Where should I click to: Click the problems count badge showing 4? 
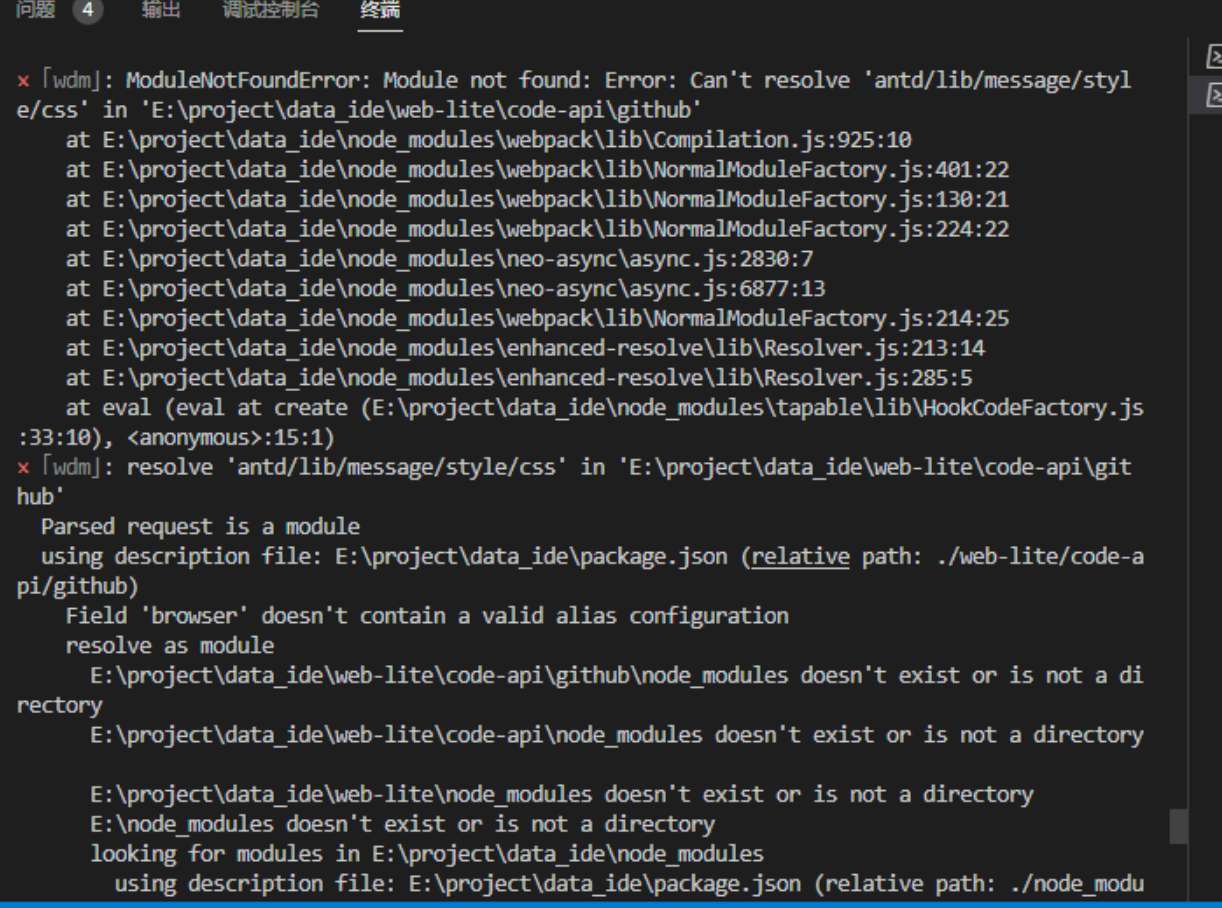pos(88,10)
